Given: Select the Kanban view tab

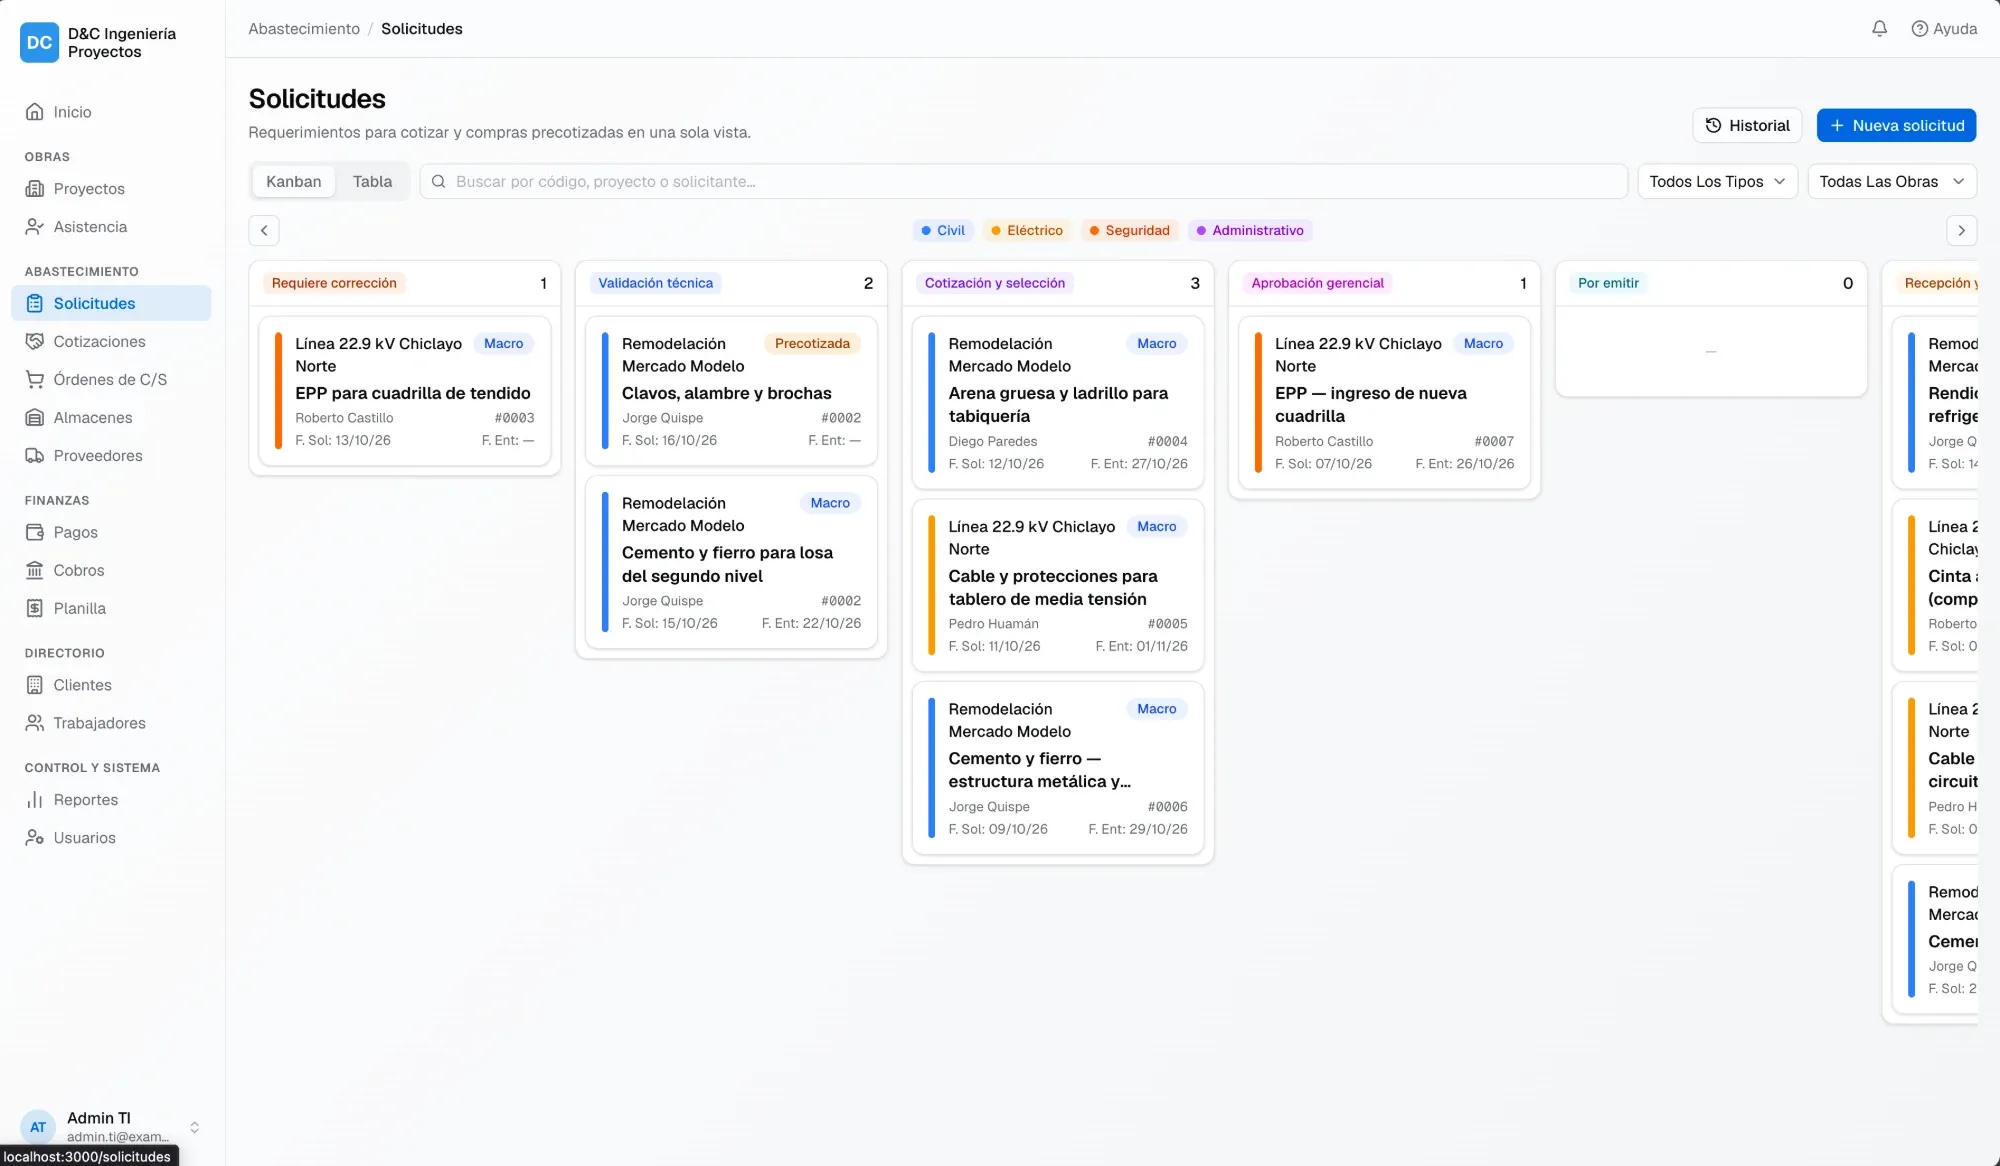Looking at the screenshot, I should [294, 181].
